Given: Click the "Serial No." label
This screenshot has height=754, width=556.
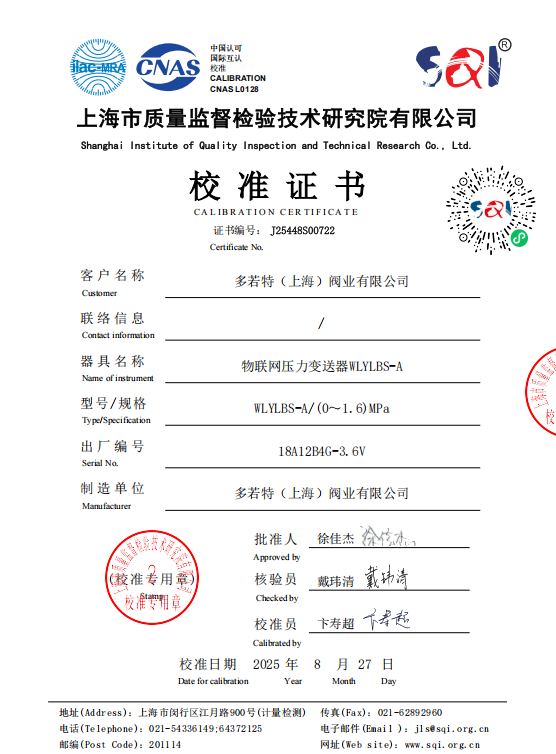Looking at the screenshot, I should pos(100,463).
